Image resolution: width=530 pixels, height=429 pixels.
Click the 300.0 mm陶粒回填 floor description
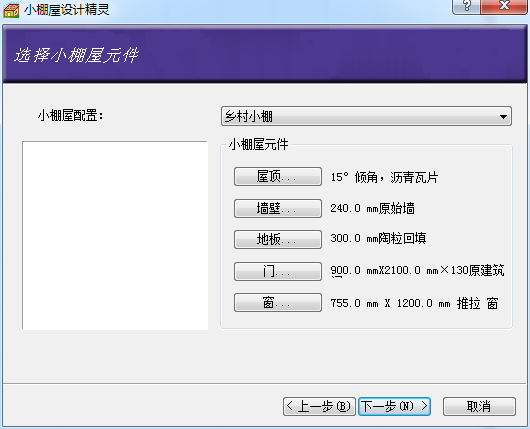378,239
